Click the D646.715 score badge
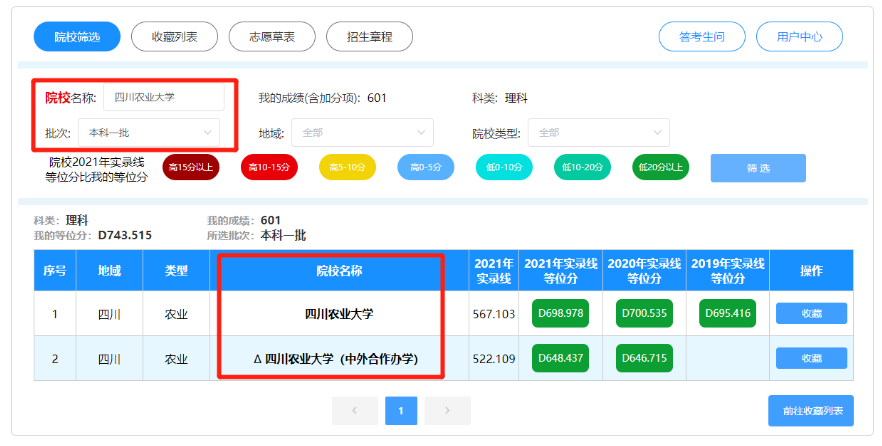This screenshot has height=446, width=882. [644, 358]
